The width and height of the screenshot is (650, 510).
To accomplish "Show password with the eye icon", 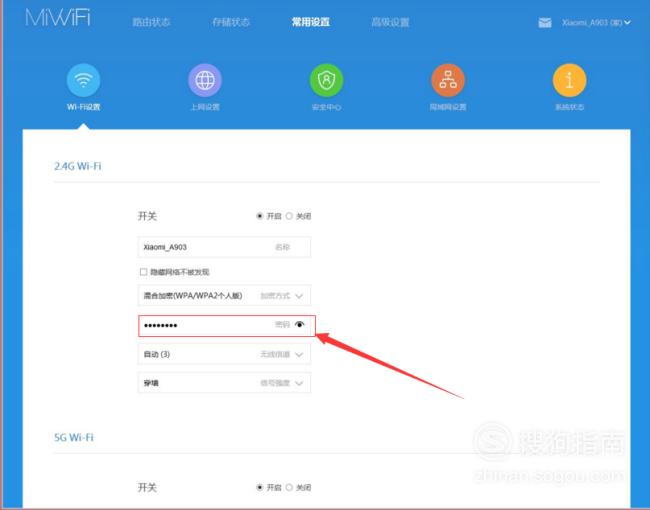I will coord(300,325).
